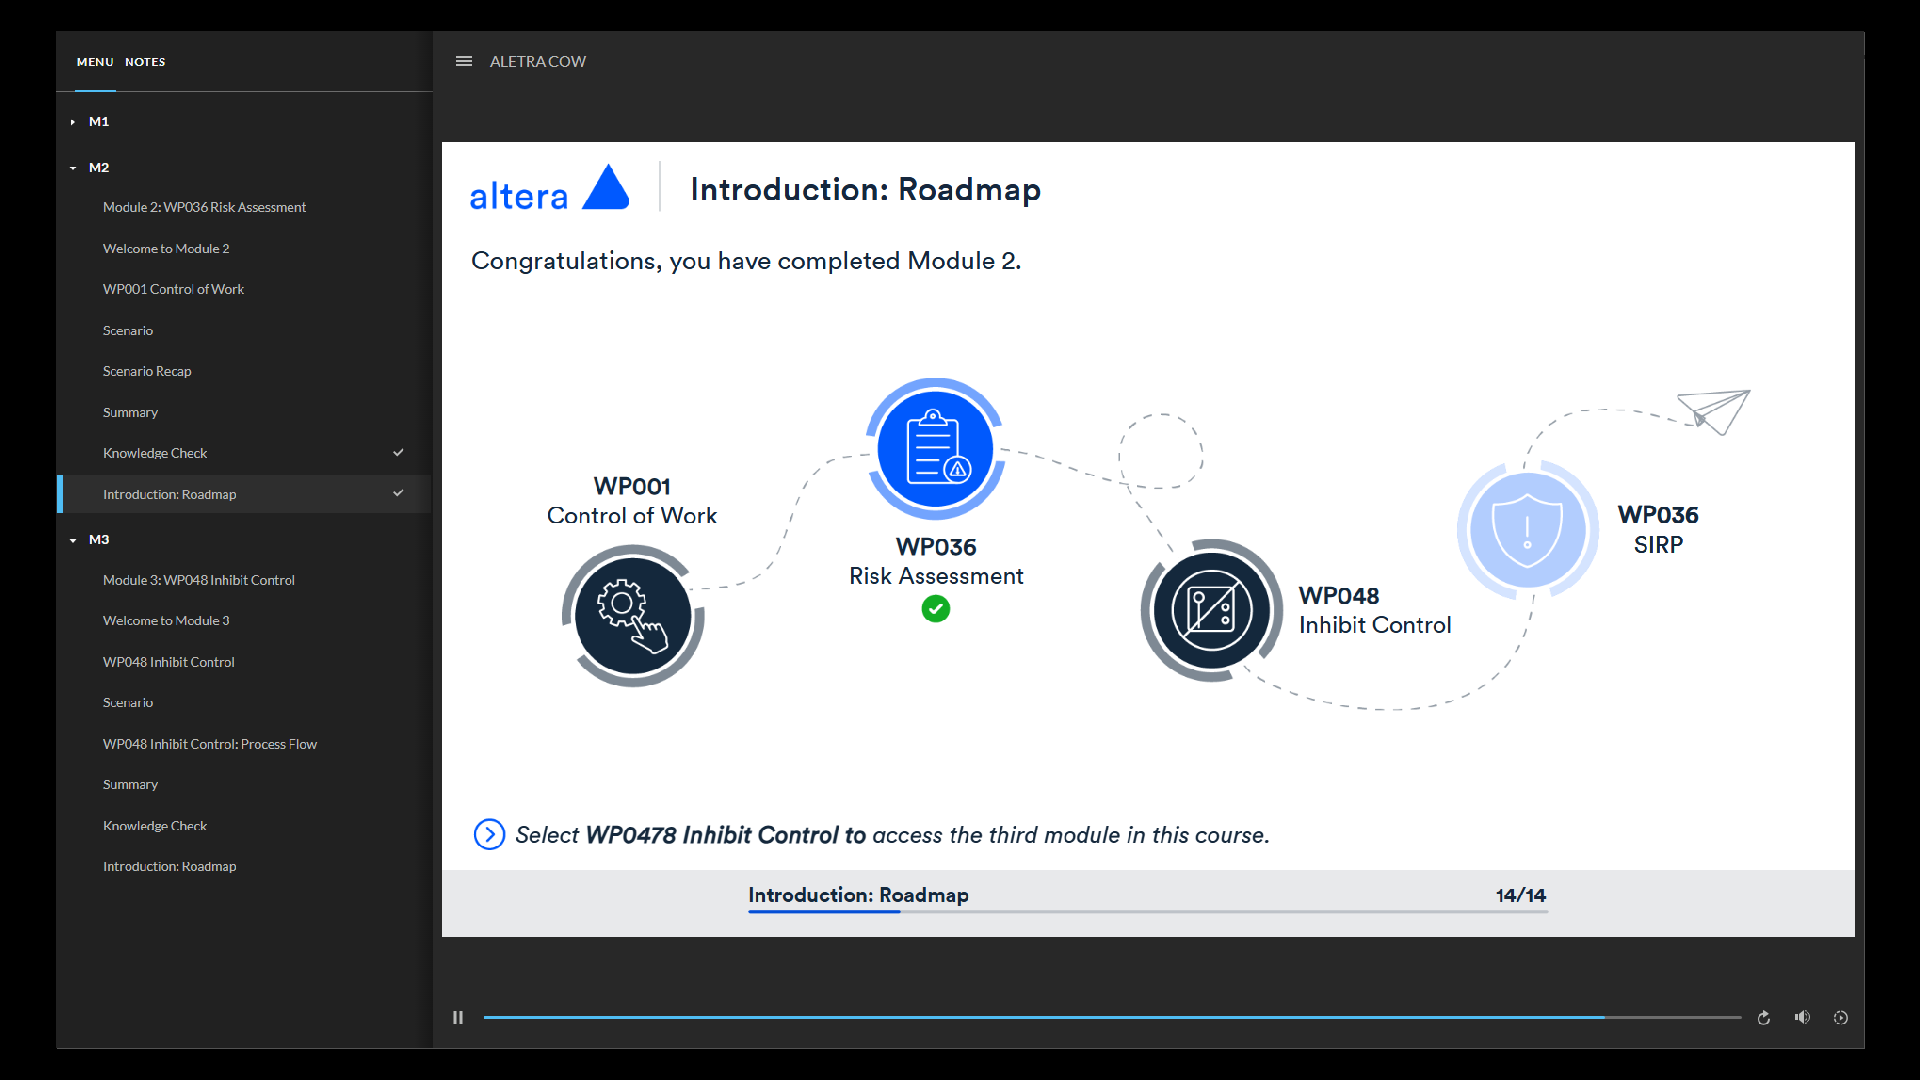
Task: Switch to the NOTES tab
Action: (145, 62)
